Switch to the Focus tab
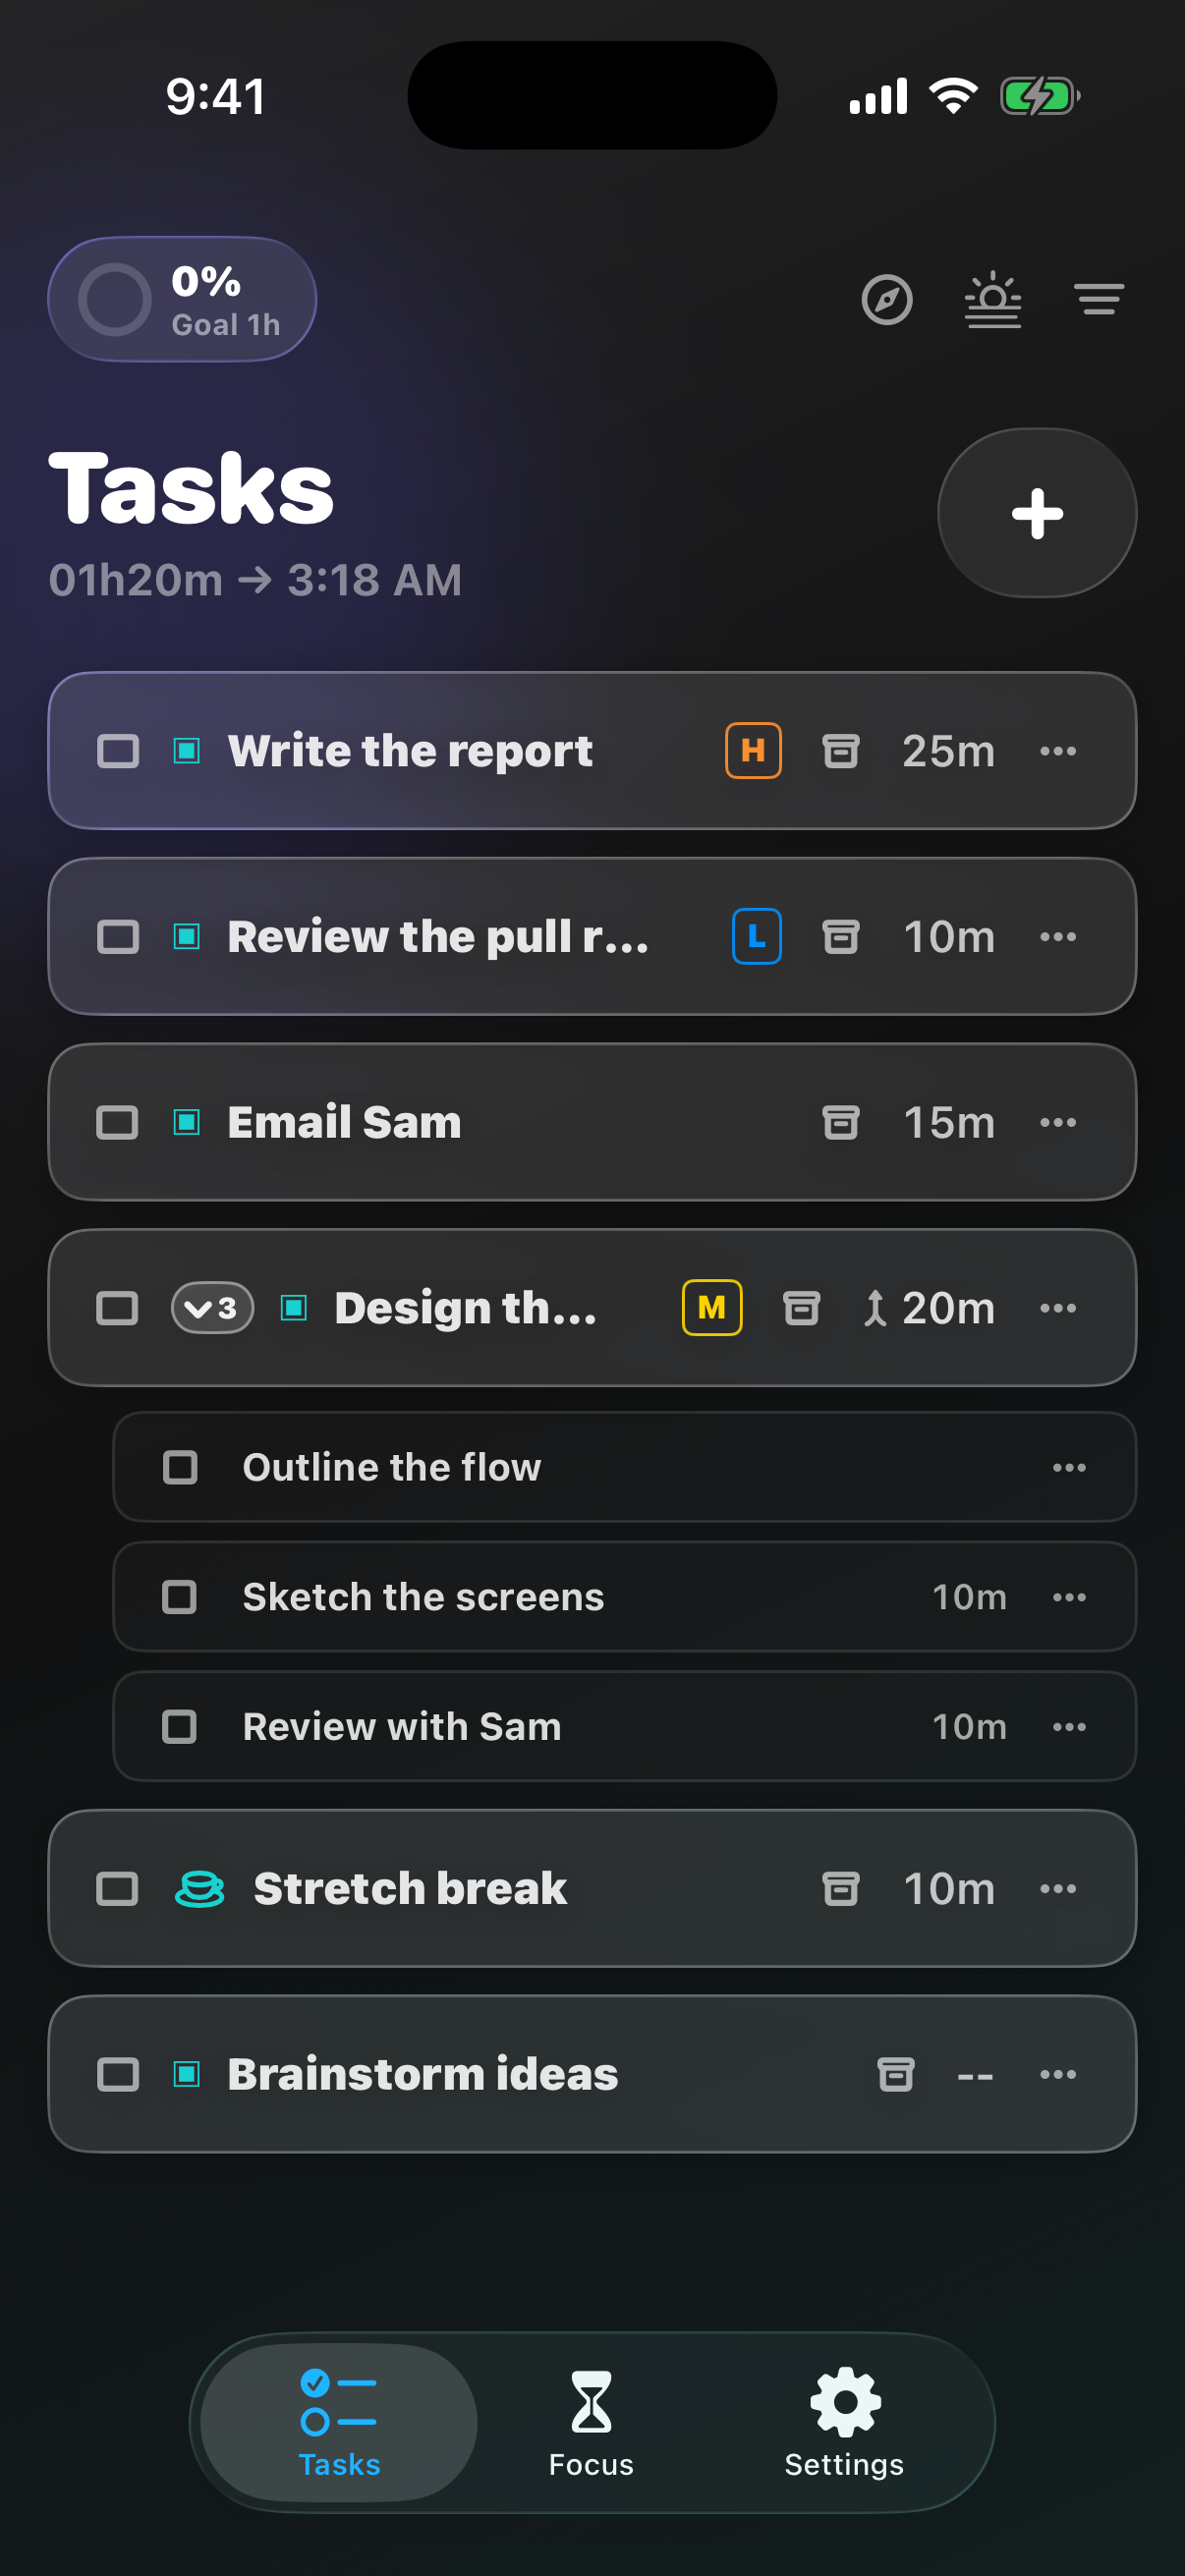Viewport: 1185px width, 2576px height. (591, 2422)
